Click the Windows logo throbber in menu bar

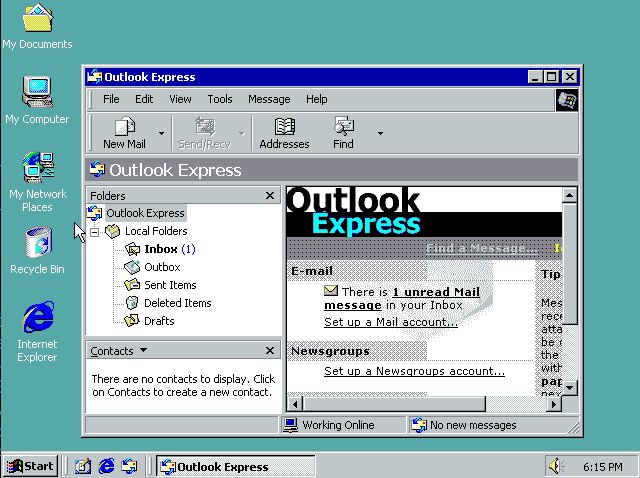(x=567, y=100)
